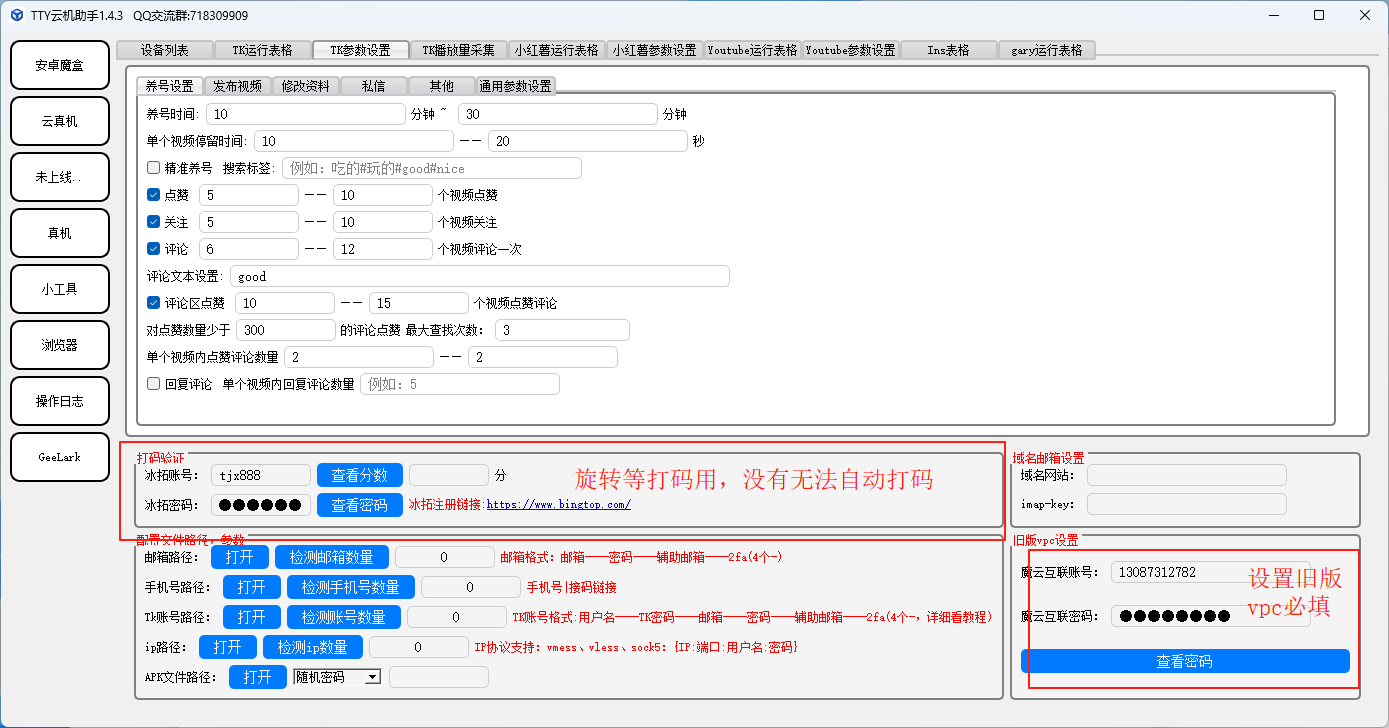The width and height of the screenshot is (1389, 728).
Task: Click the 评论文本设置 text field
Action: 480,276
